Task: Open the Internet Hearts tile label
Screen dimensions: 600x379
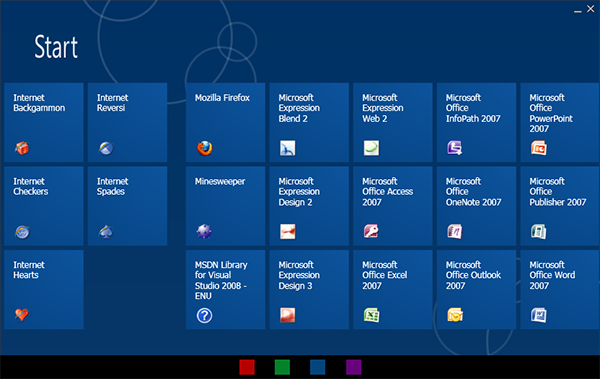Action: tap(29, 270)
